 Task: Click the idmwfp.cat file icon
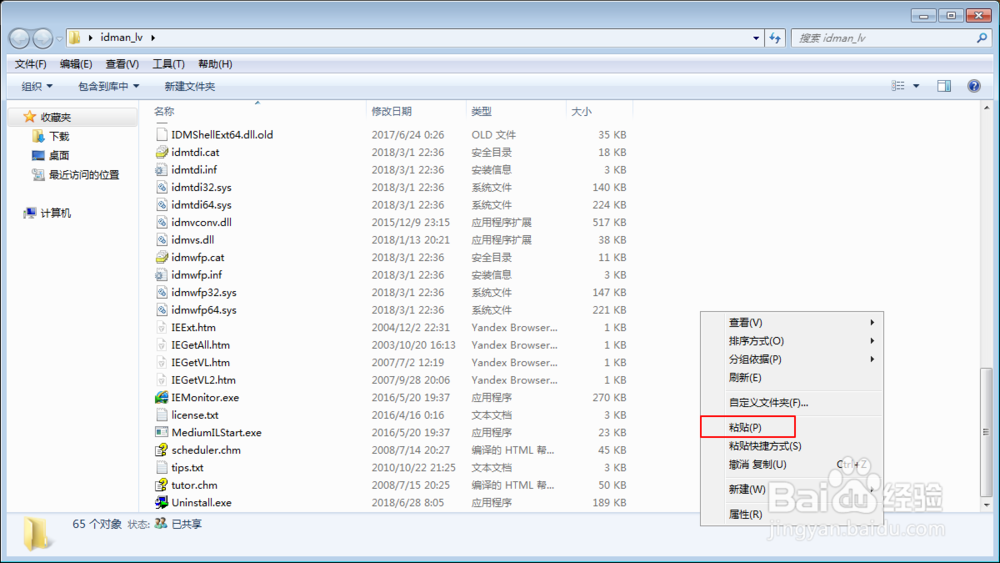162,258
